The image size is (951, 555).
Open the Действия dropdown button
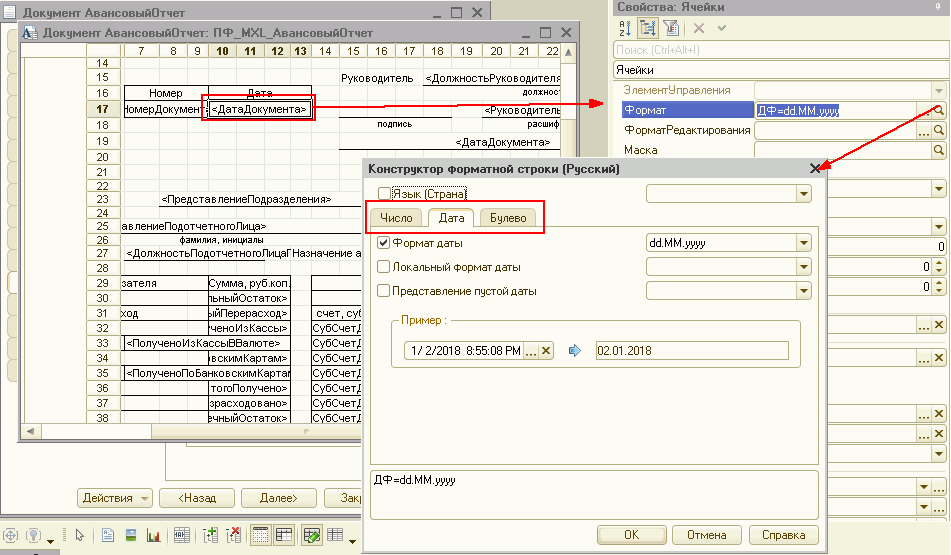click(x=115, y=498)
